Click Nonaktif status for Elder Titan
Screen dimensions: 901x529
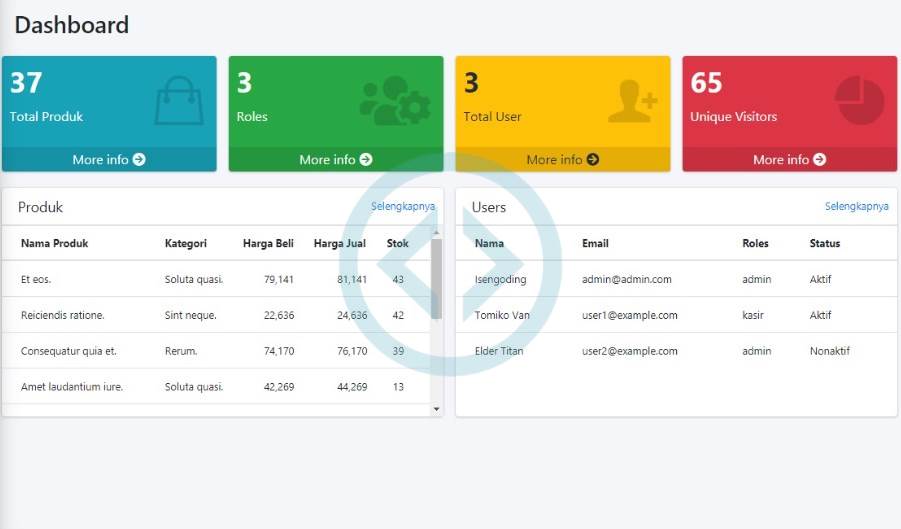coord(829,352)
